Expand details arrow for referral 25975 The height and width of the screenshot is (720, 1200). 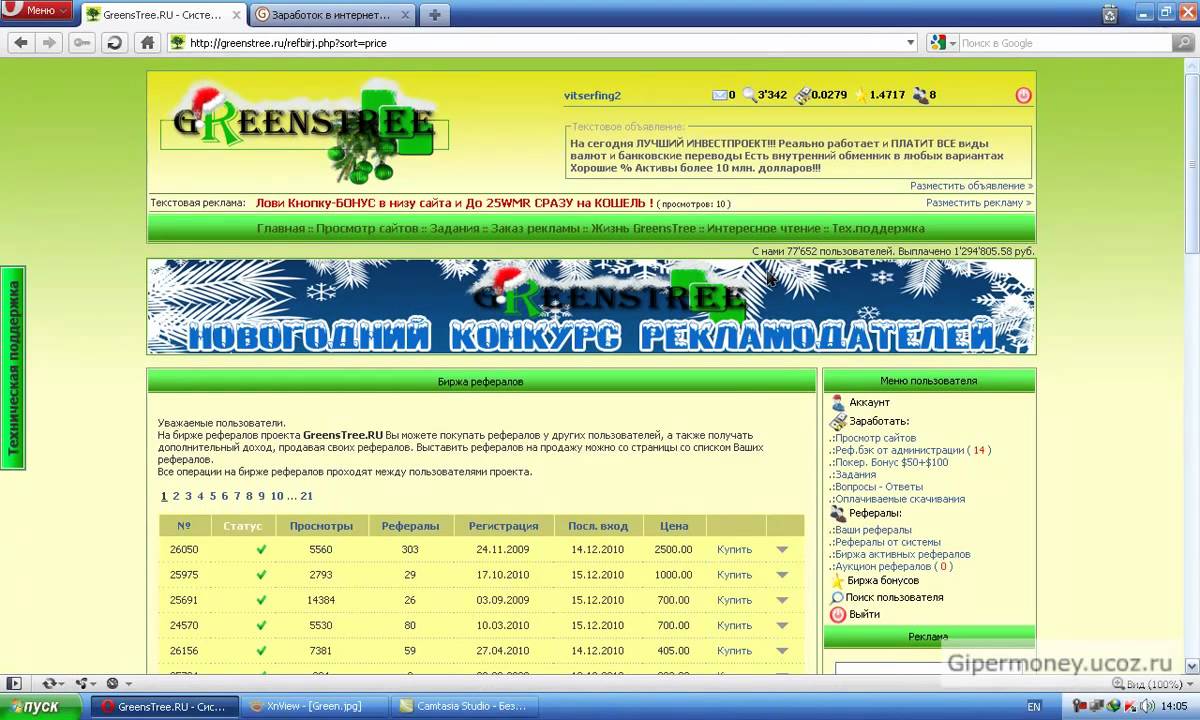click(x=782, y=575)
